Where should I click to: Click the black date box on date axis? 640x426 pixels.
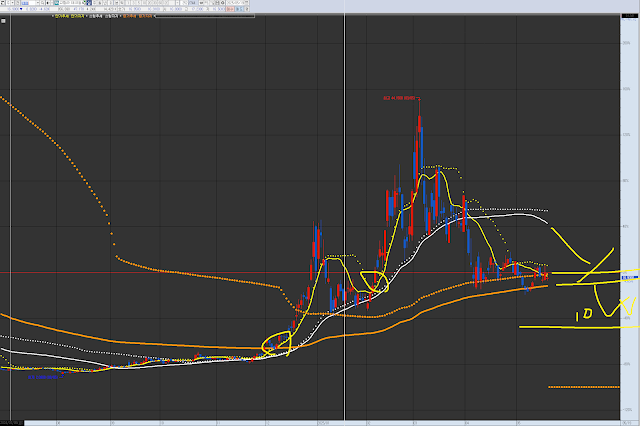tap(12, 423)
